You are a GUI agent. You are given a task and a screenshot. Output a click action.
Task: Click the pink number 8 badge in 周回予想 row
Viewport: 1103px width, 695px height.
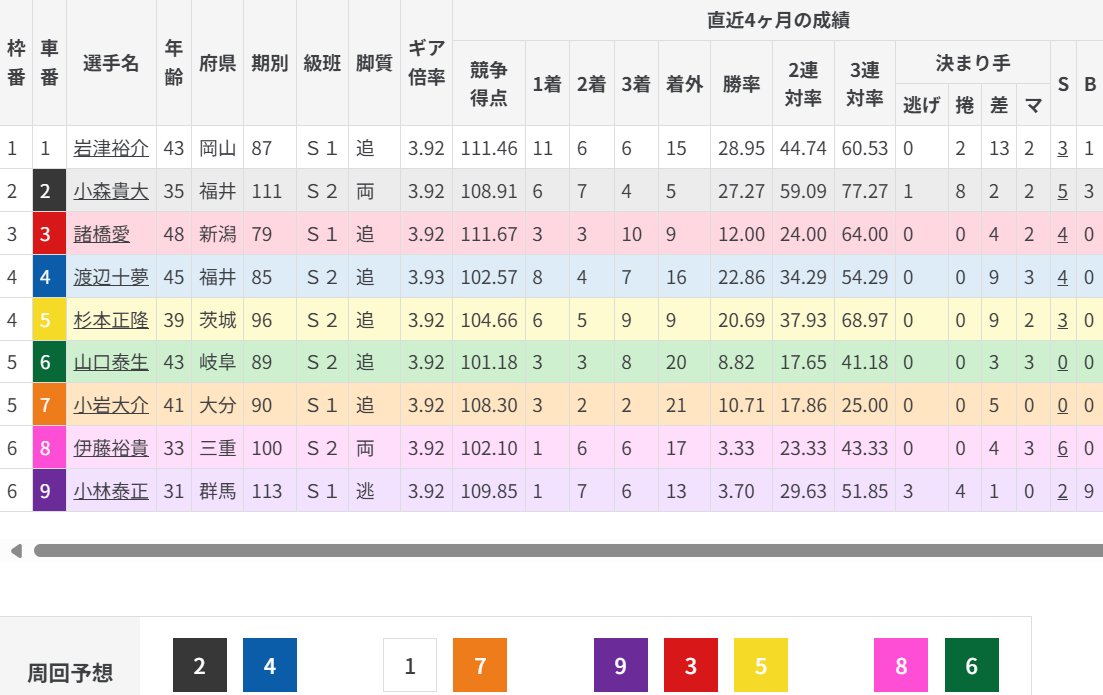(901, 665)
